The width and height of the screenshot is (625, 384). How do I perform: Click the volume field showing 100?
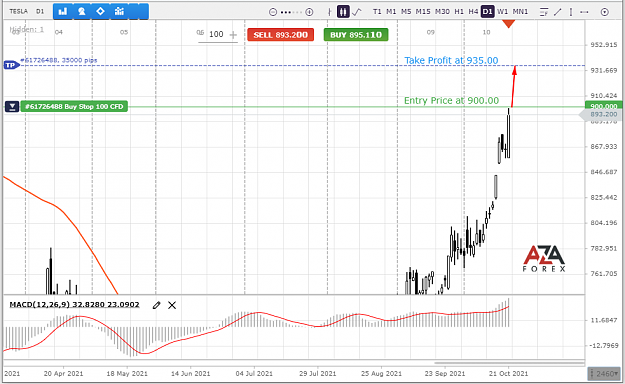coord(216,34)
